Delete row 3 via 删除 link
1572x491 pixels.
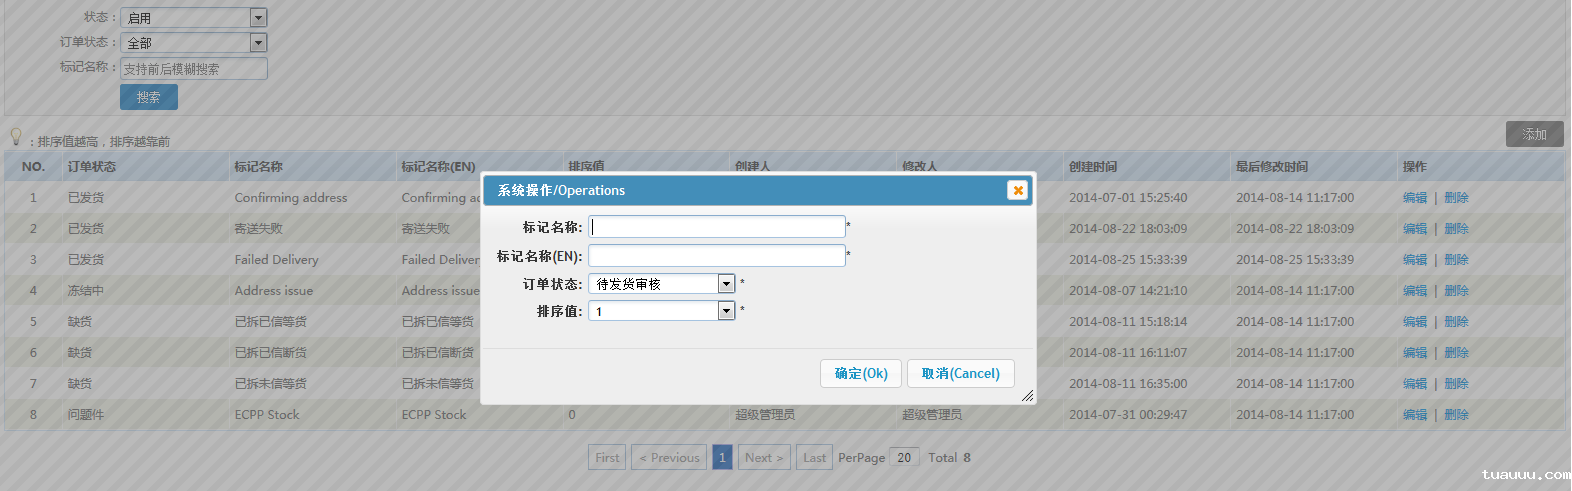pyautogui.click(x=1456, y=260)
